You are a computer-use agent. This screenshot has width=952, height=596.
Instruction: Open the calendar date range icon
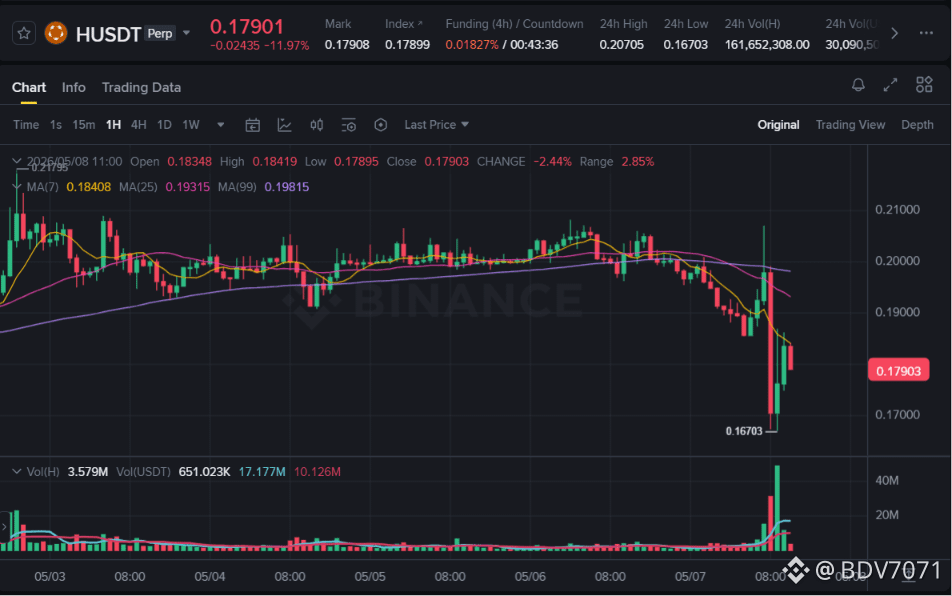click(x=253, y=125)
